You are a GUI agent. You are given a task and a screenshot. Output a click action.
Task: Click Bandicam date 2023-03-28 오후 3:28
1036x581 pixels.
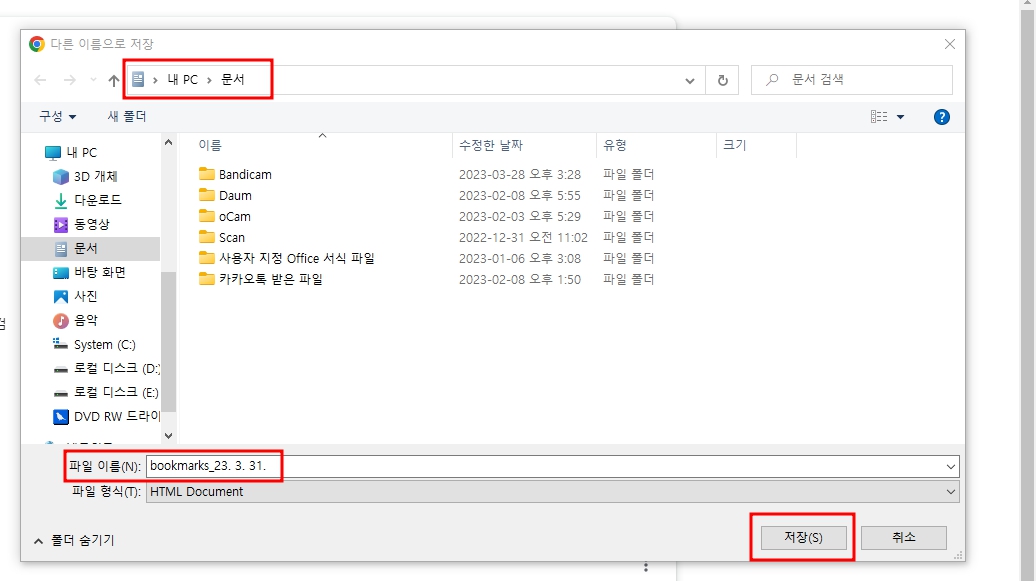pos(520,174)
